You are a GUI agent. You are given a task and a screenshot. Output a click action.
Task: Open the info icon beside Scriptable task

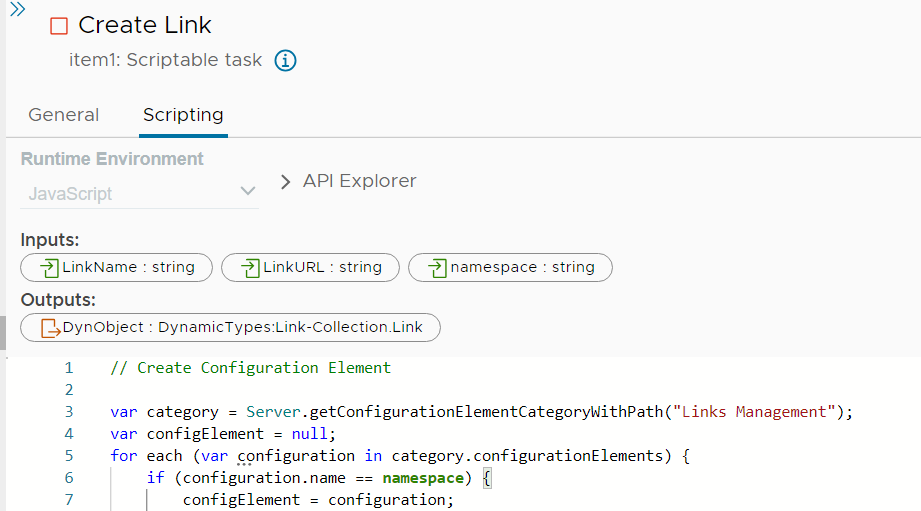(x=285, y=60)
